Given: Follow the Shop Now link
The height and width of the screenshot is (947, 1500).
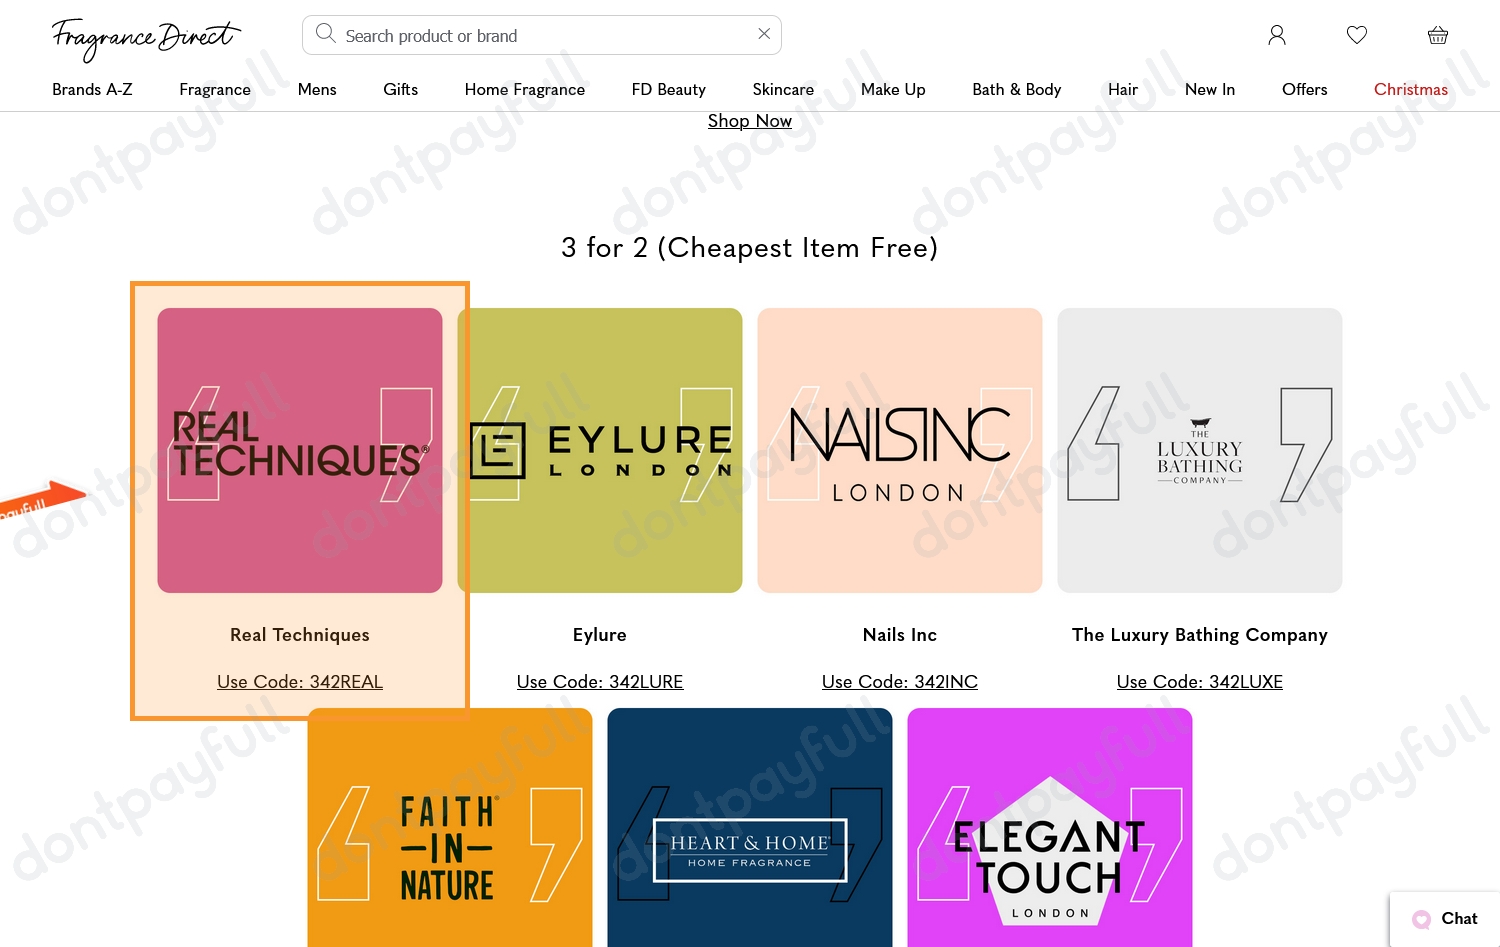Looking at the screenshot, I should 750,121.
